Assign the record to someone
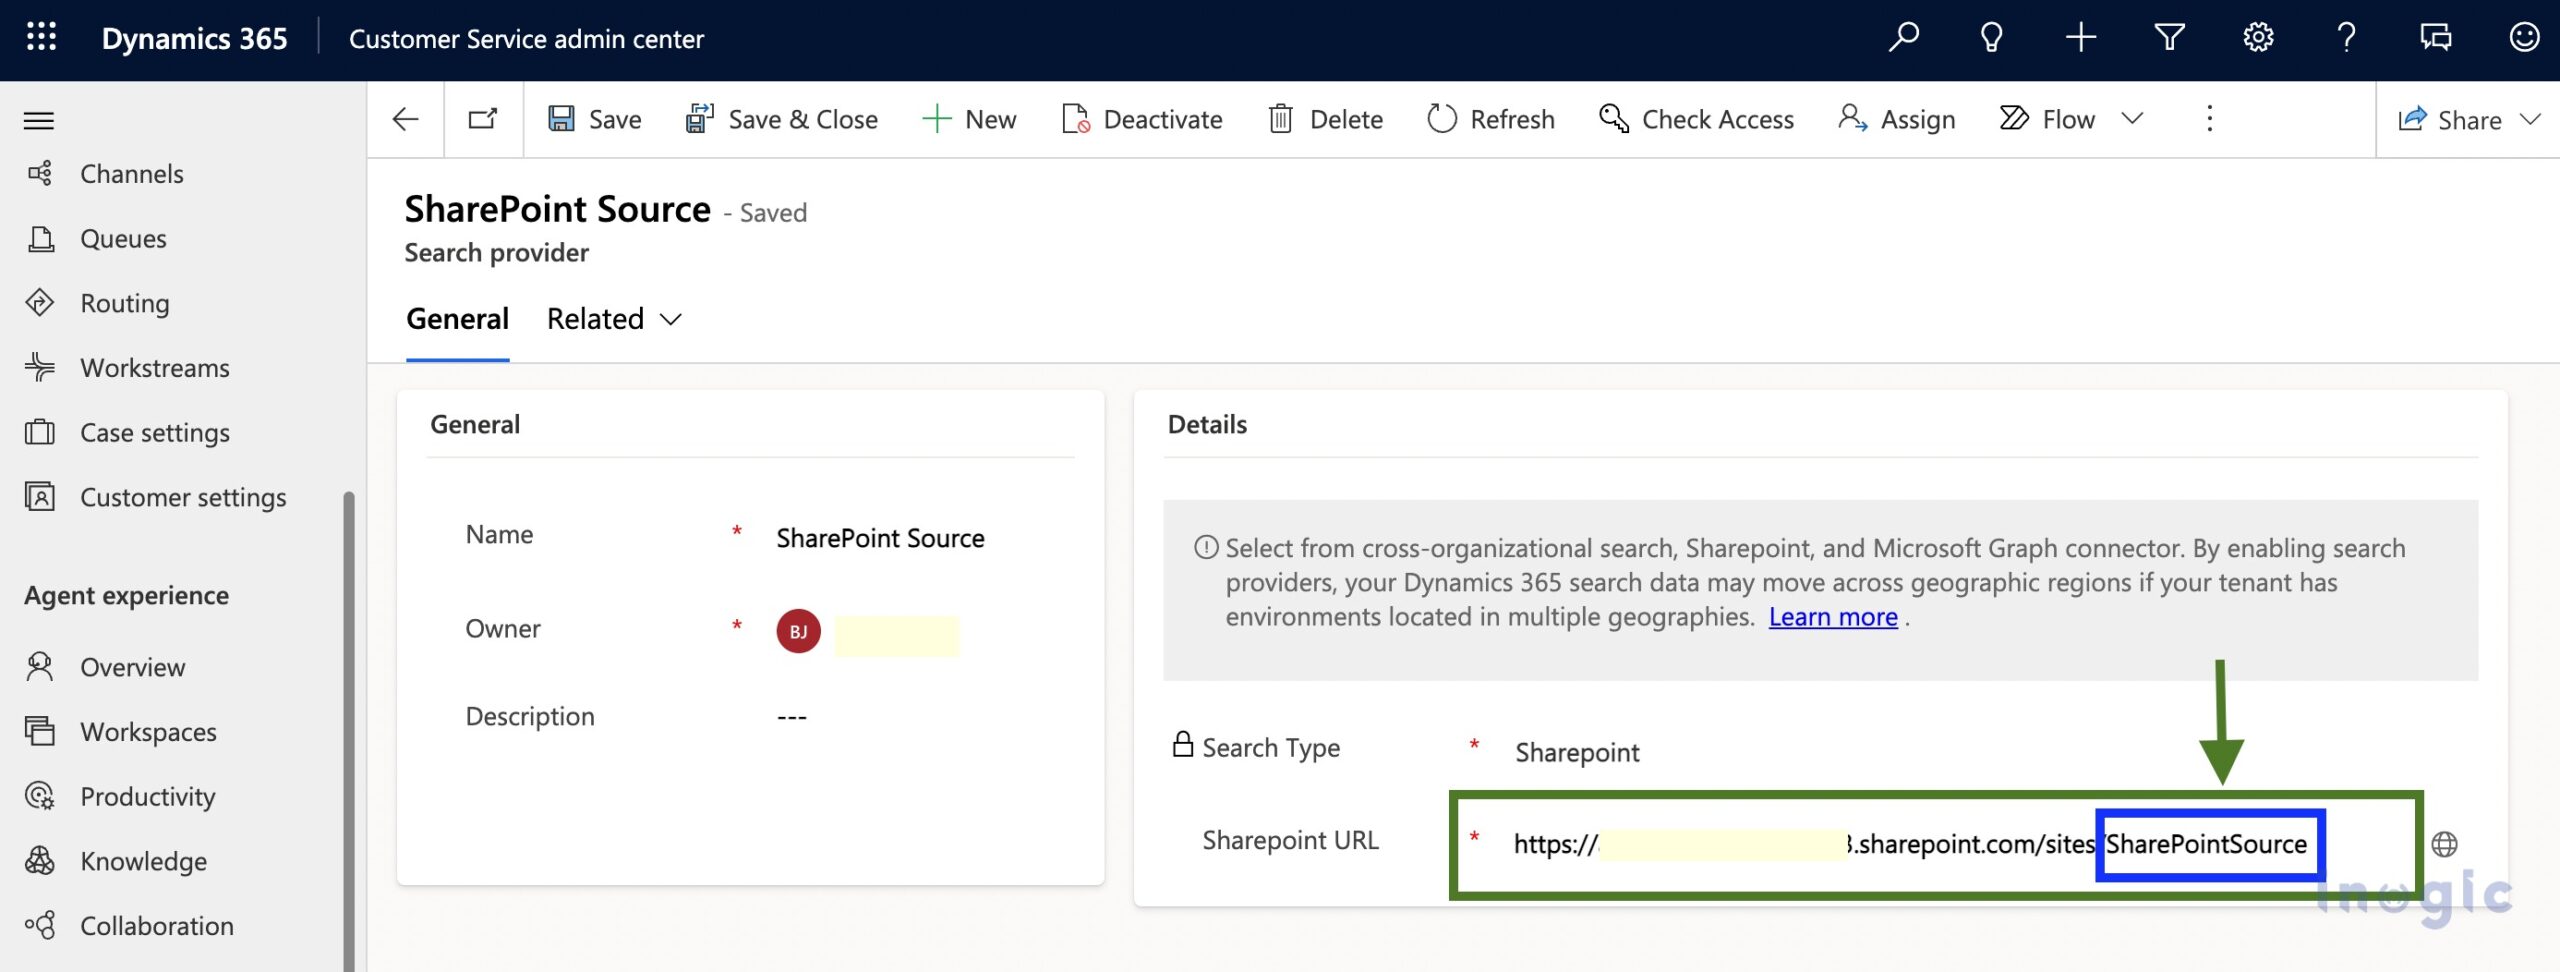 click(1896, 119)
